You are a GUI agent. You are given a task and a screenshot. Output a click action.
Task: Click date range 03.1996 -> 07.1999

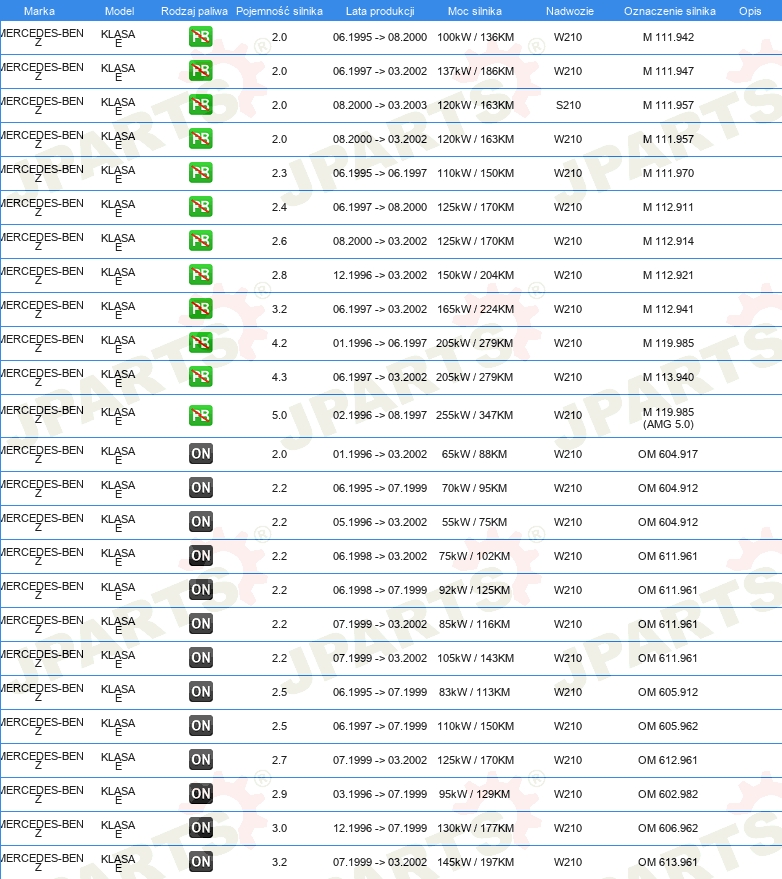pos(380,794)
